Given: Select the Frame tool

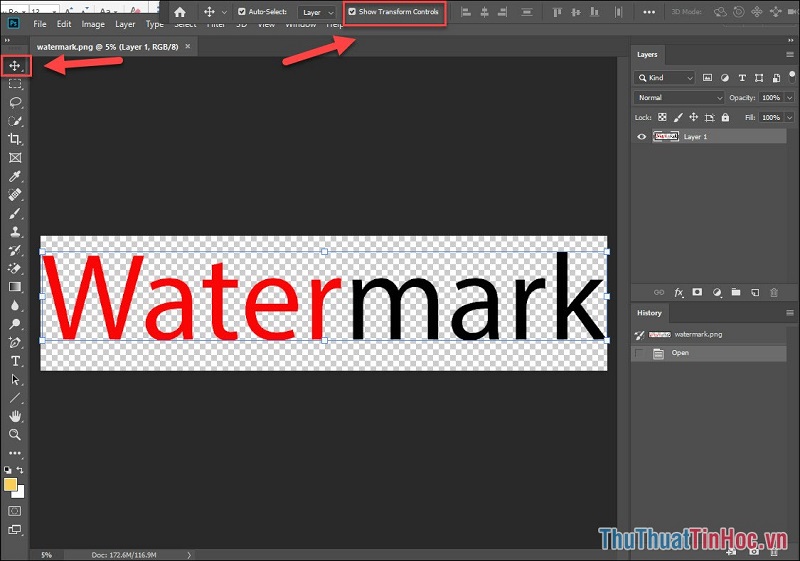Looking at the screenshot, I should click(x=15, y=158).
